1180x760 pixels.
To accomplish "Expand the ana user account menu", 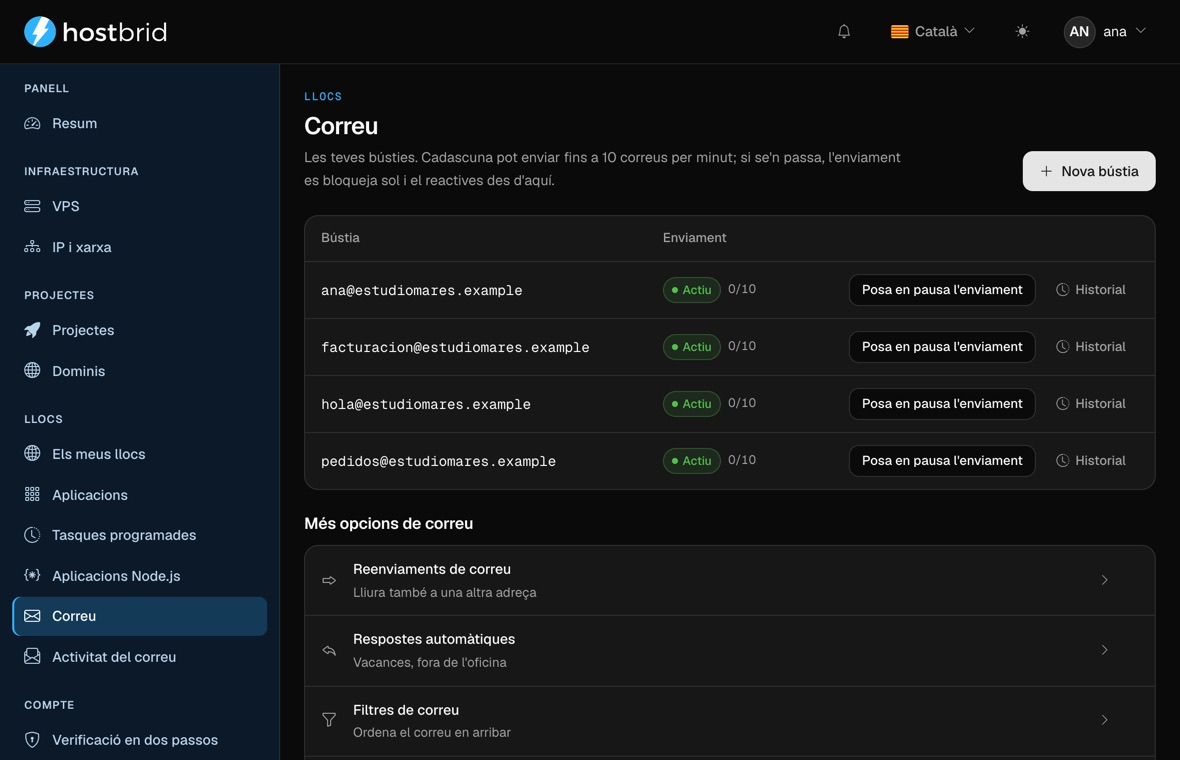I will (x=1105, y=32).
